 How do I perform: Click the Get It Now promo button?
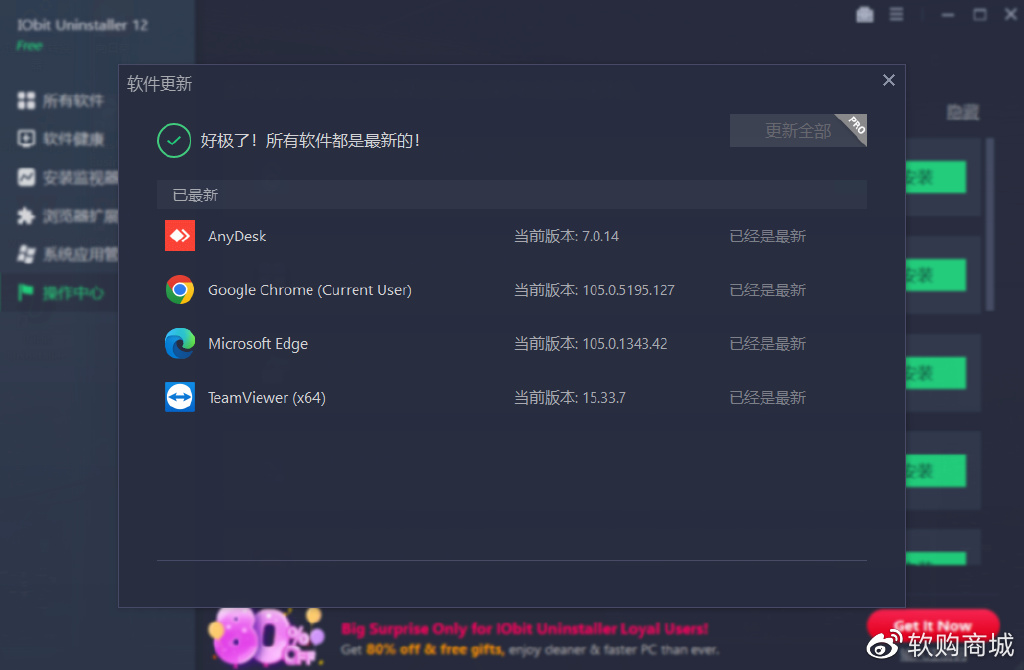pyautogui.click(x=933, y=624)
